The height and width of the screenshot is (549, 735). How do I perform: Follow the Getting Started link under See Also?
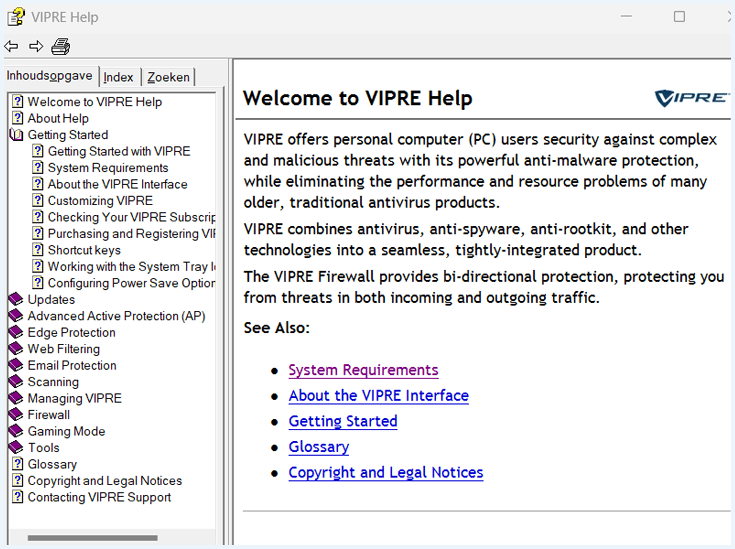343,421
